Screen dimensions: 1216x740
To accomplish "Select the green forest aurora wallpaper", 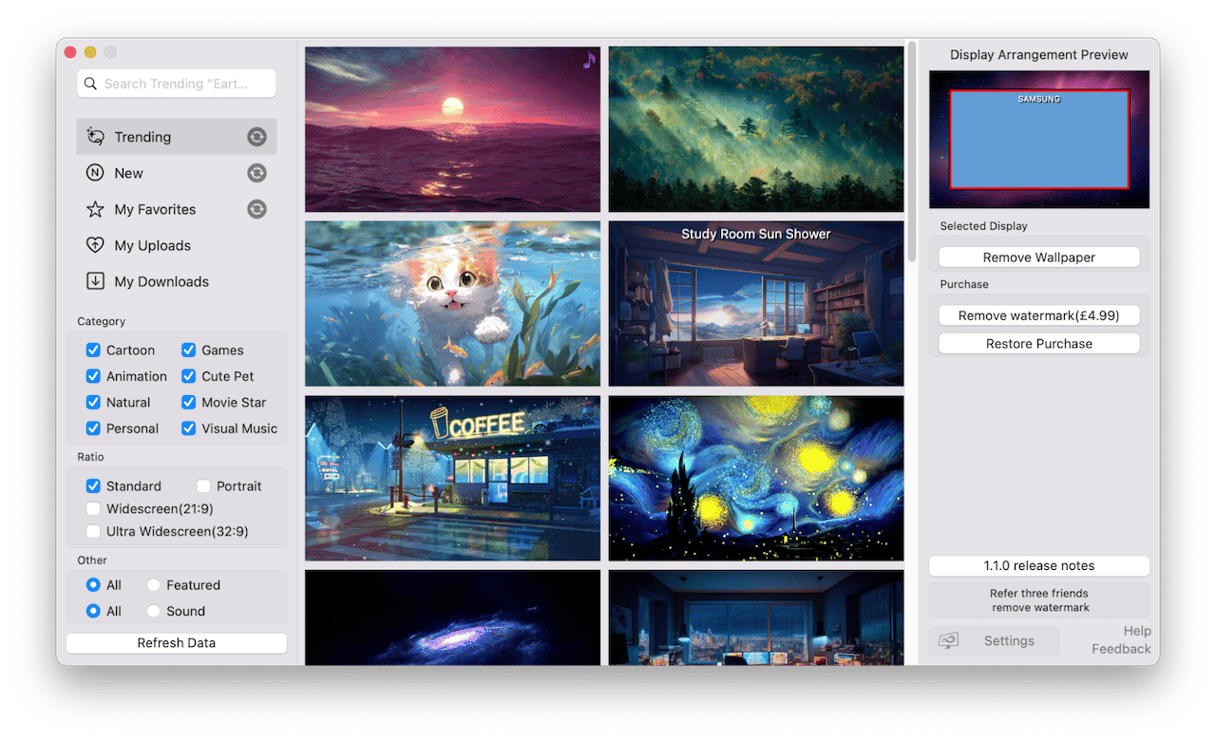I will 756,129.
